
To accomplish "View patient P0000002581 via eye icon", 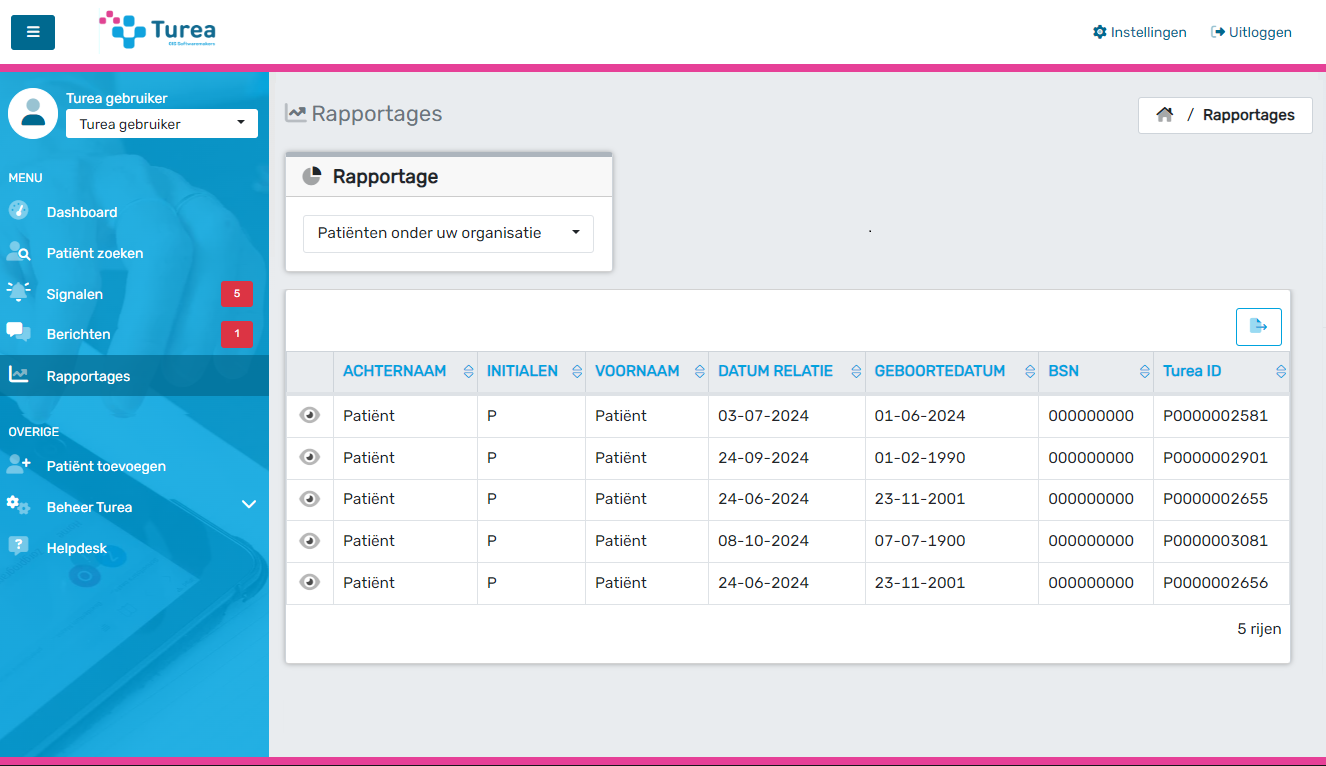I will 310,415.
